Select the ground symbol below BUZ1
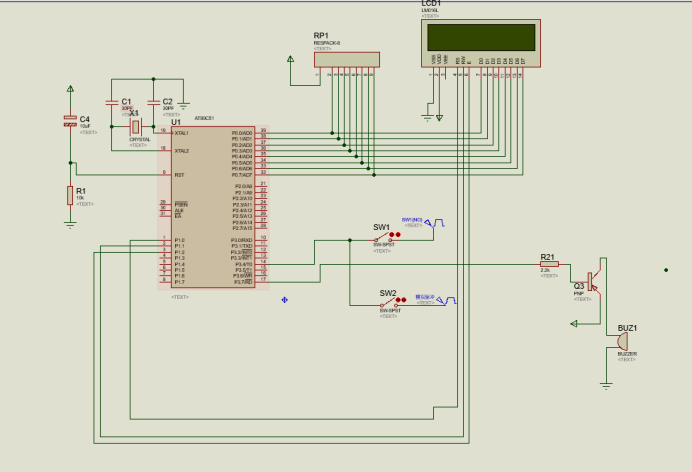 coord(606,386)
